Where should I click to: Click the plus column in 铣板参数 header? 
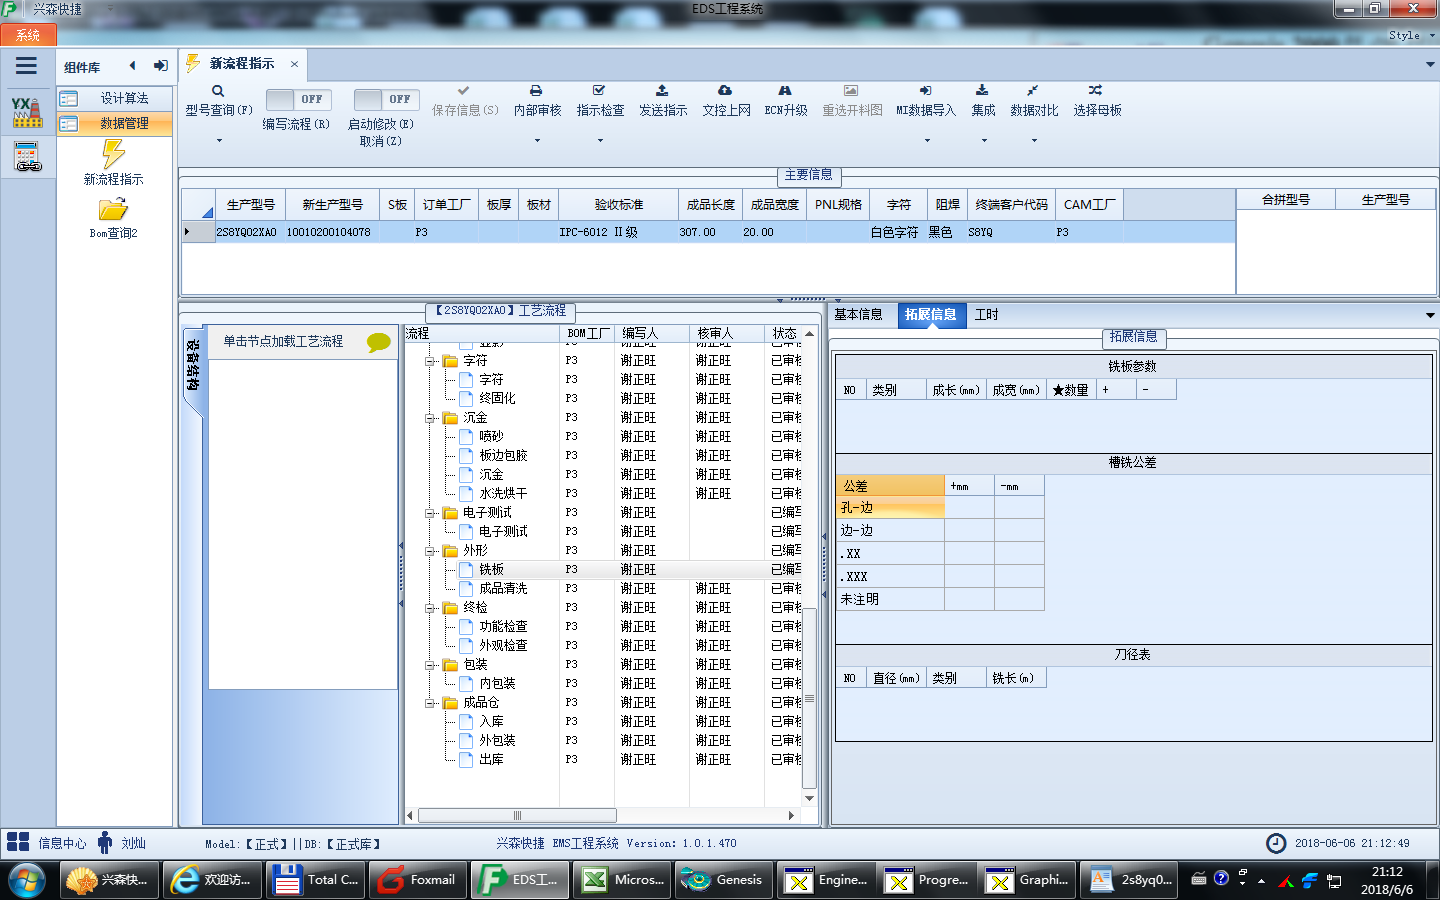pos(1116,390)
